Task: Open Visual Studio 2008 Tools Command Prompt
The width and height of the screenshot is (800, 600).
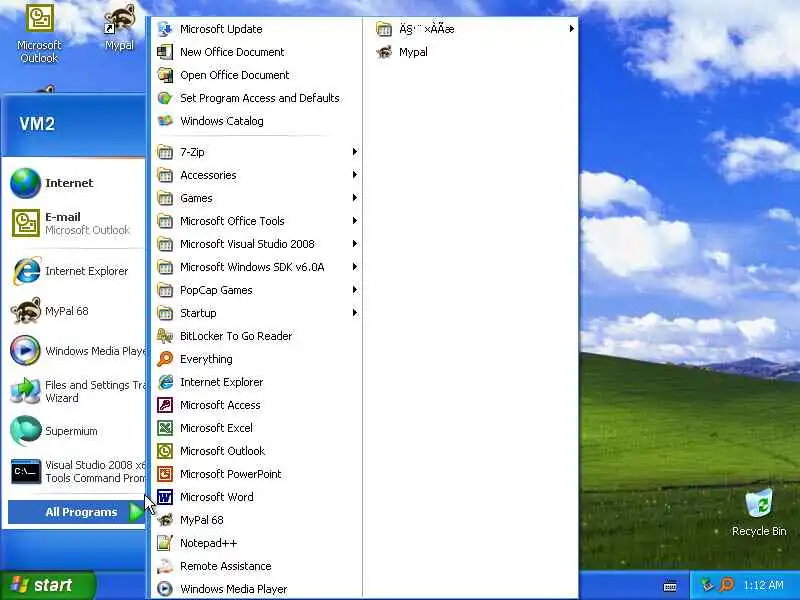Action: tap(76, 471)
